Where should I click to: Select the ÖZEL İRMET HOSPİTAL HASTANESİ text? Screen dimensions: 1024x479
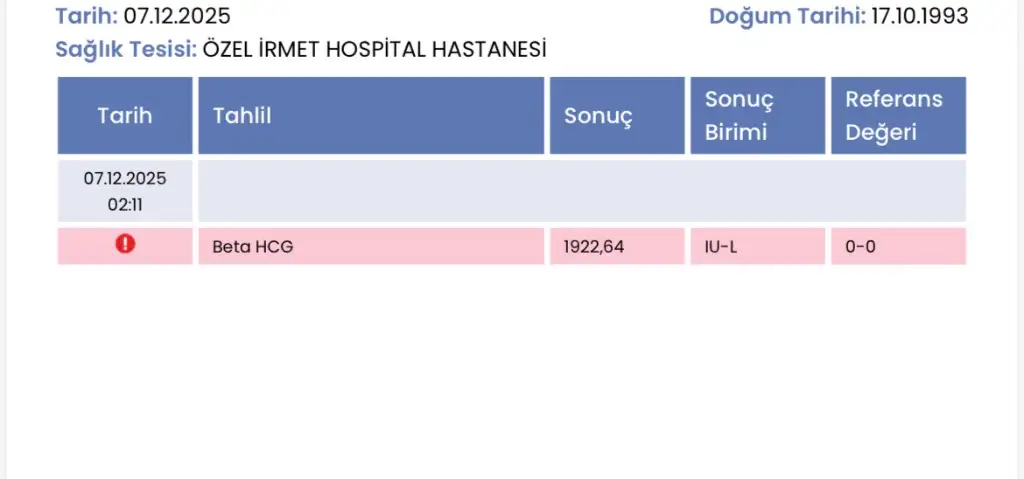click(x=375, y=48)
